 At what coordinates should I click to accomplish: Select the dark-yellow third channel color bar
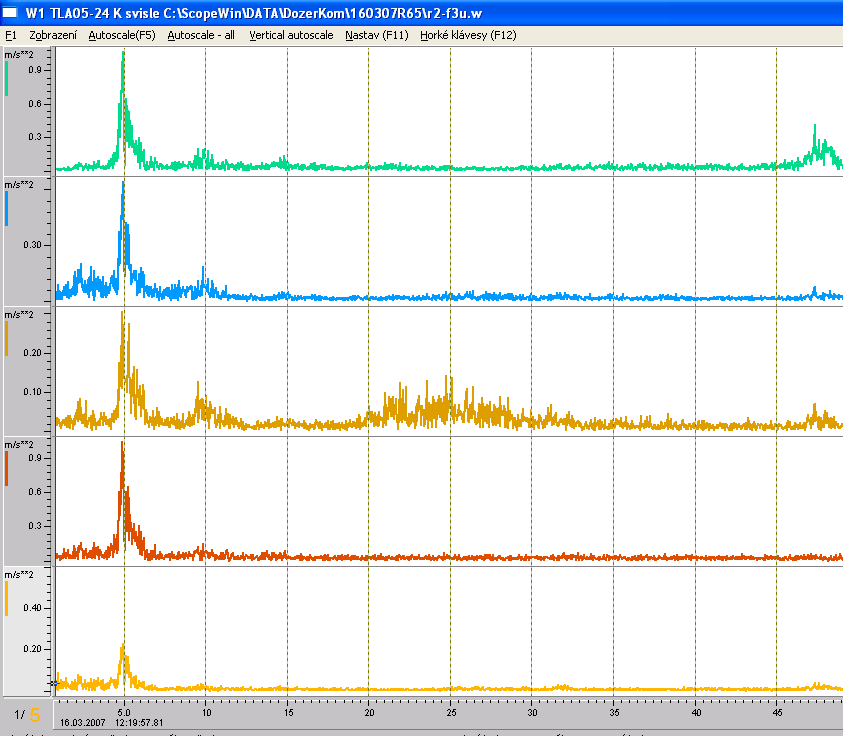[x=6, y=339]
